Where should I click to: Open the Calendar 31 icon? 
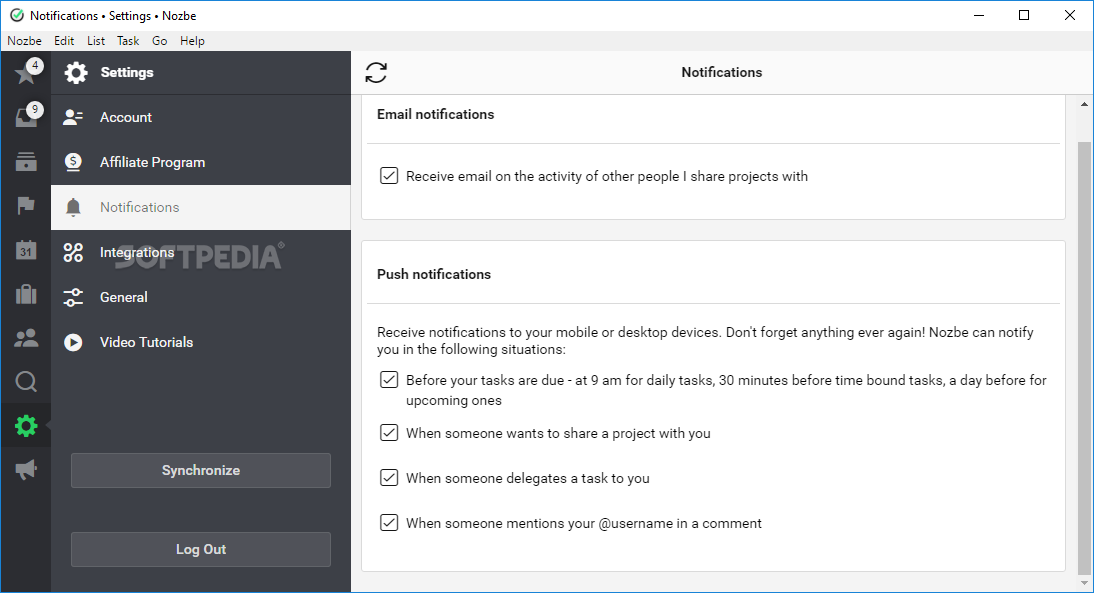coord(27,250)
